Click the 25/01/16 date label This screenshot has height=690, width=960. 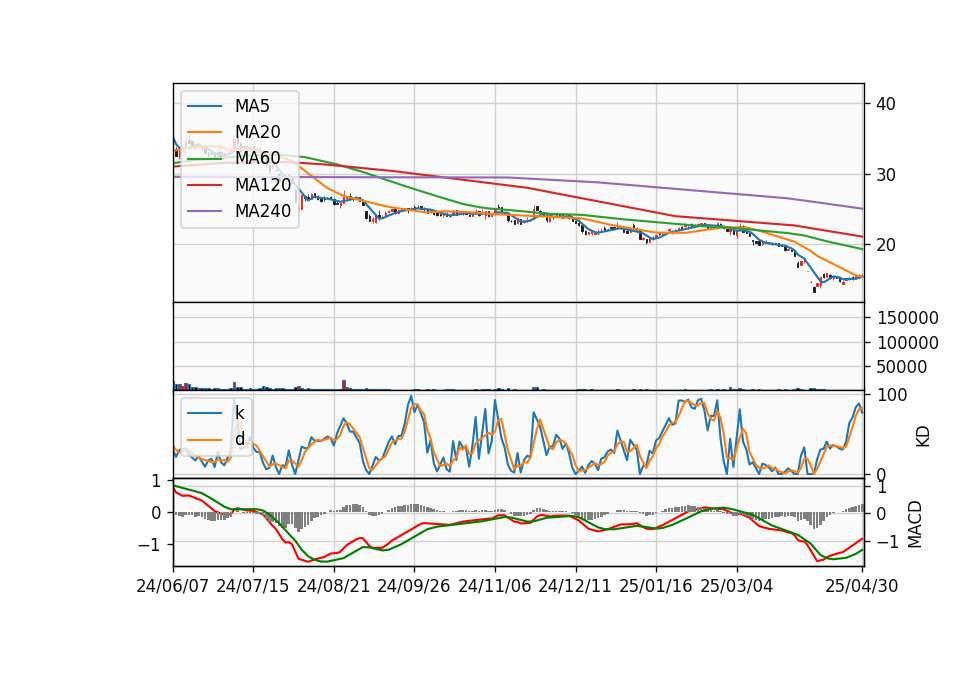click(x=656, y=586)
